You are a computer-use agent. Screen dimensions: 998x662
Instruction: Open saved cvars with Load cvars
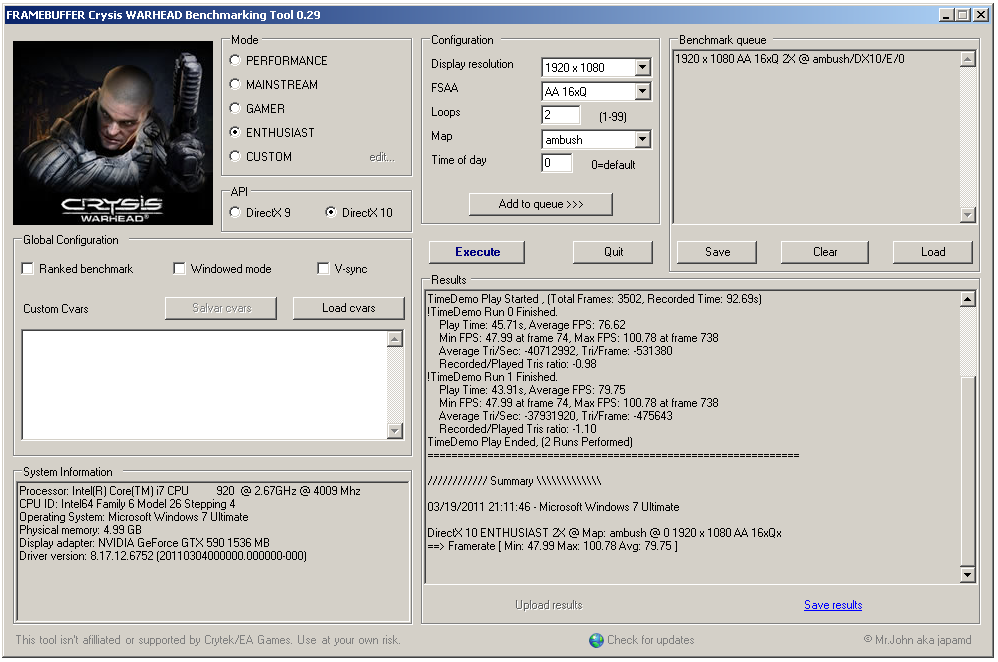tap(348, 308)
